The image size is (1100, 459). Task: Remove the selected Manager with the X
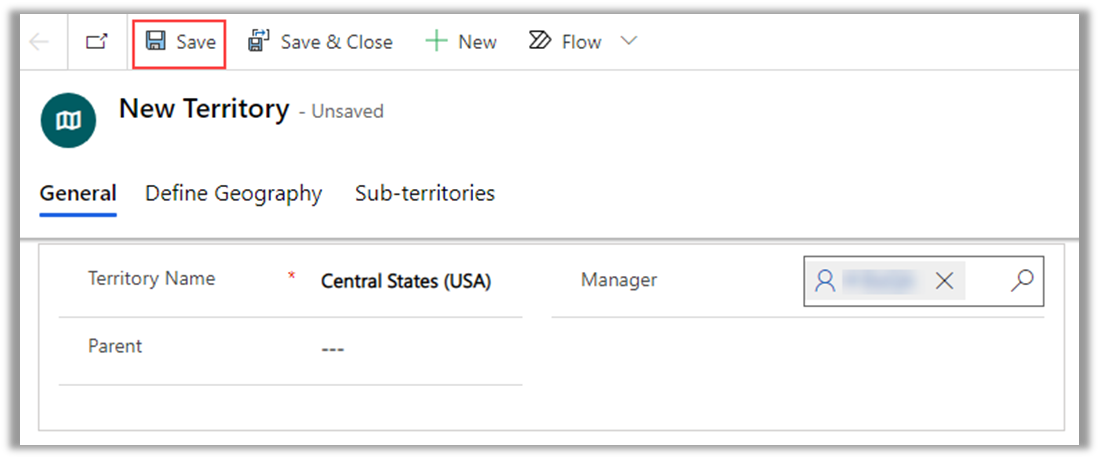(944, 281)
